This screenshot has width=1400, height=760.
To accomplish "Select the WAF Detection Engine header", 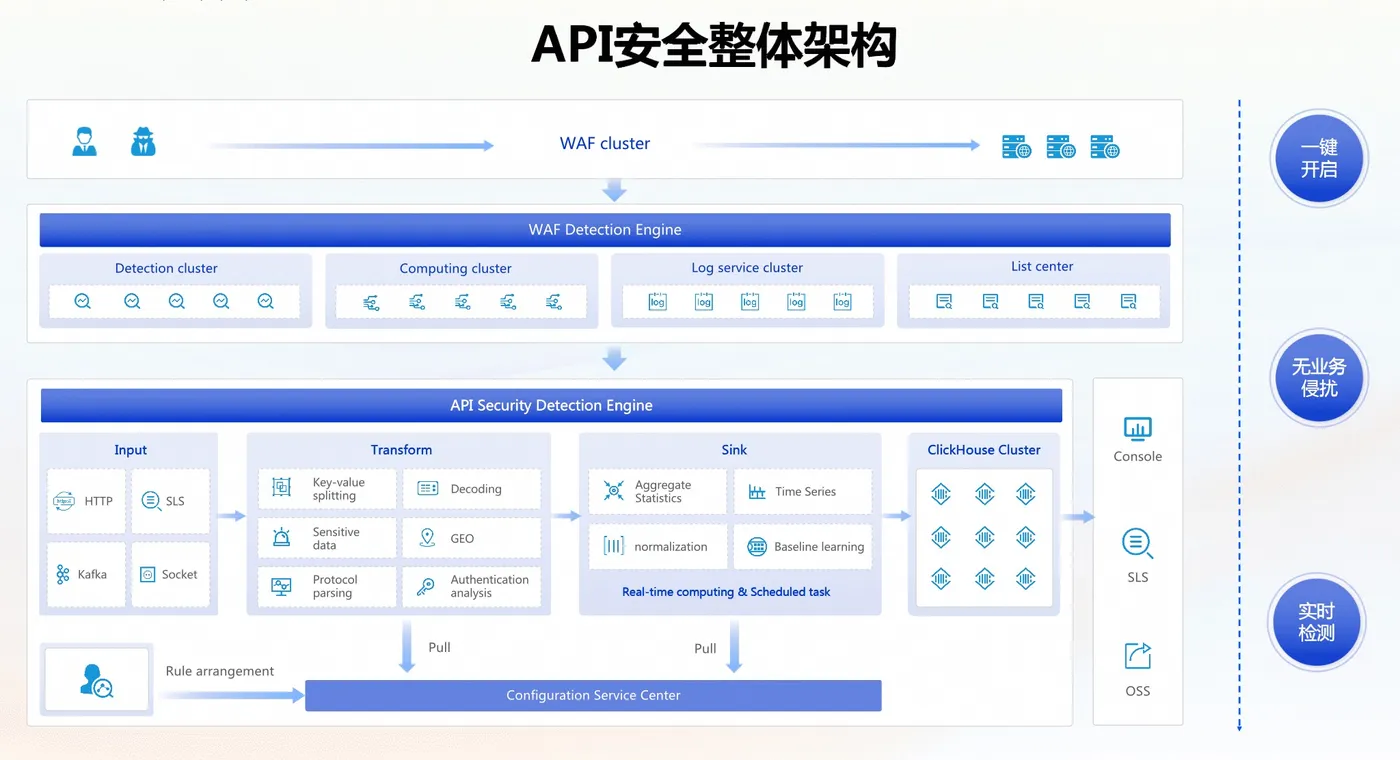I will tap(605, 230).
